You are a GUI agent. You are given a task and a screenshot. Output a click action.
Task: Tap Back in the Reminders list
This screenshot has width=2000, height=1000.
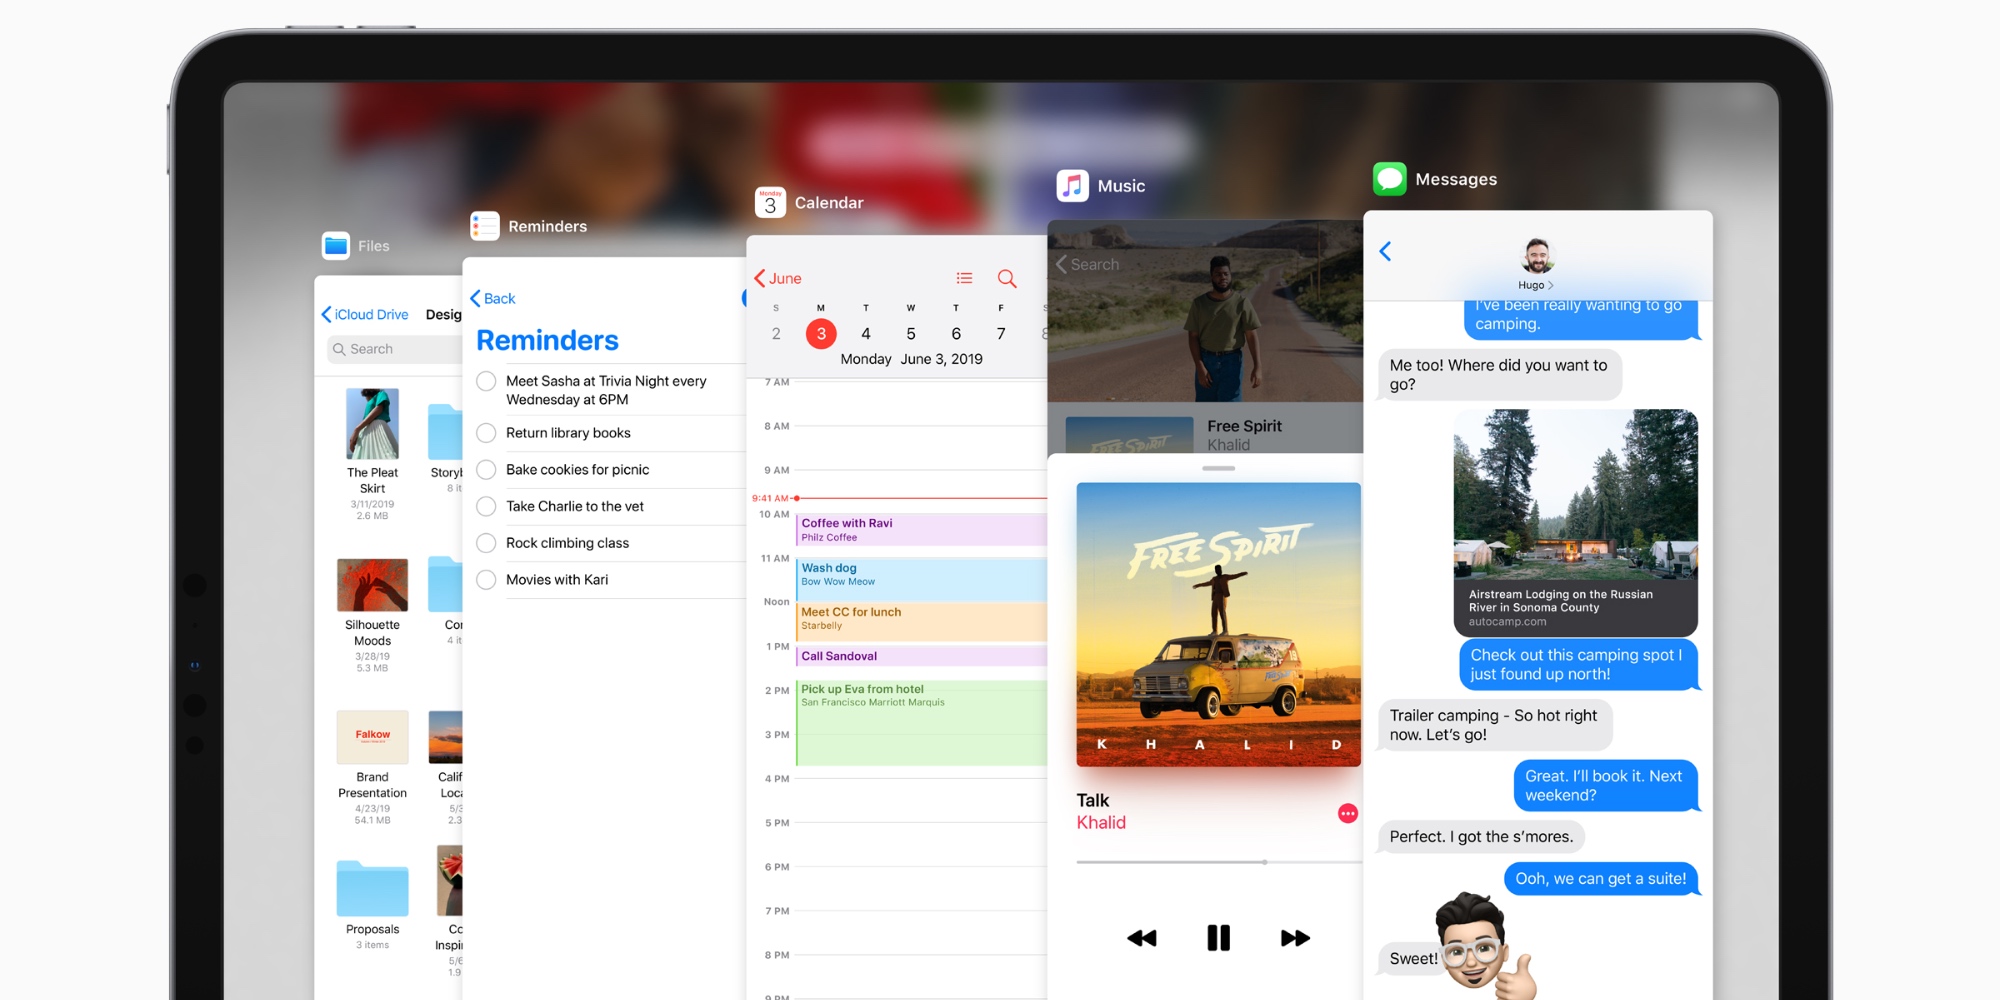coord(491,298)
